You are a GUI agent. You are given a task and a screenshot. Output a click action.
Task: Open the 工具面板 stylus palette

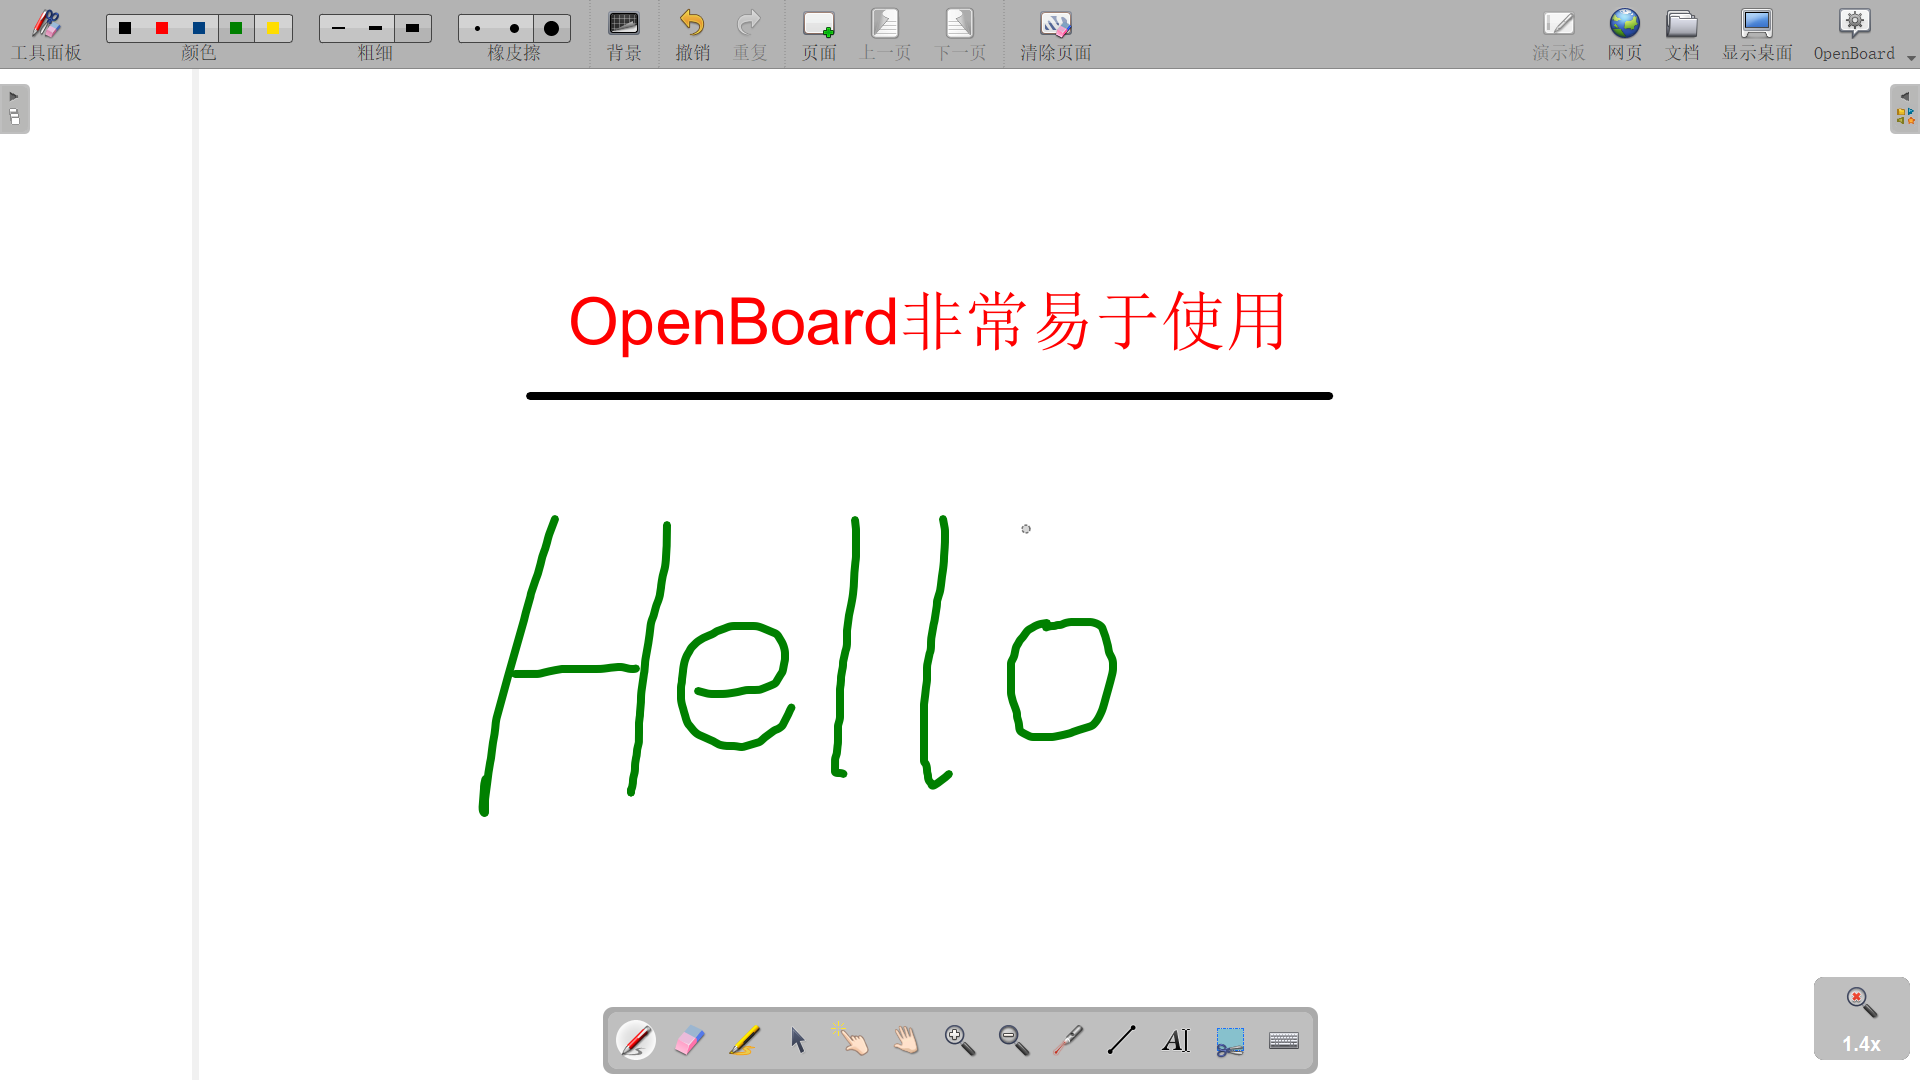(x=46, y=35)
